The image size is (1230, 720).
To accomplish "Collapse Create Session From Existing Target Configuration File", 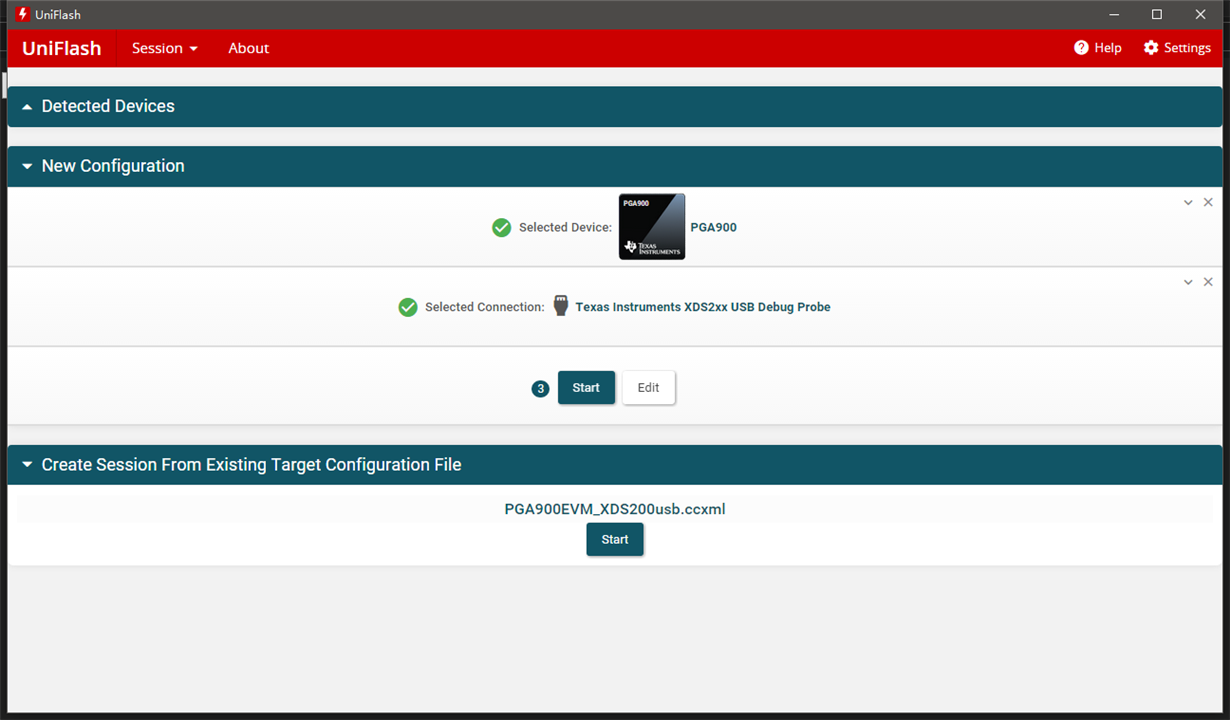I will click(615, 465).
